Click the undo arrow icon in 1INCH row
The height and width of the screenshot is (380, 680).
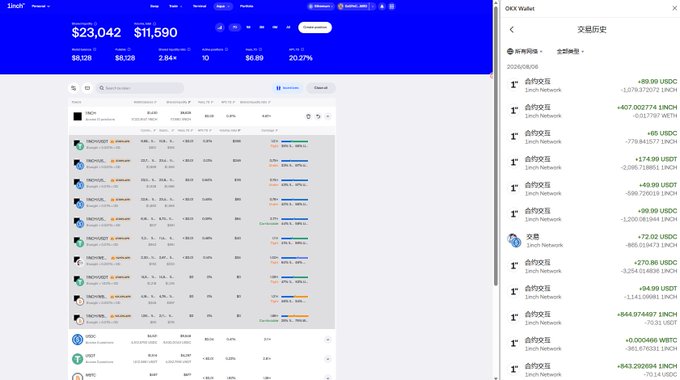coord(318,116)
